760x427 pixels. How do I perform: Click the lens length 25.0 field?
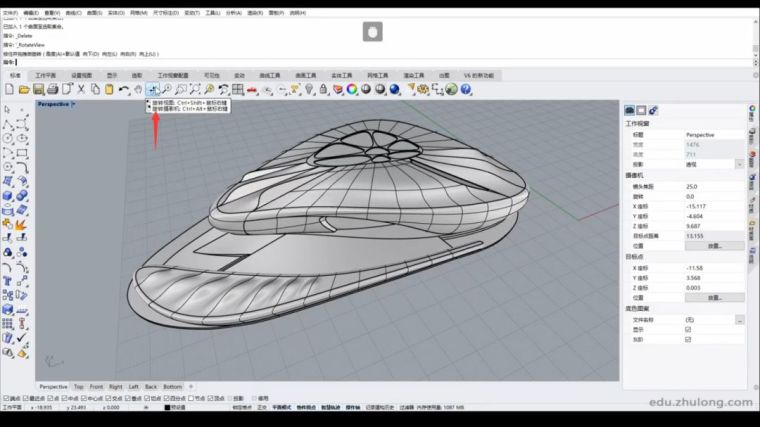pos(714,187)
